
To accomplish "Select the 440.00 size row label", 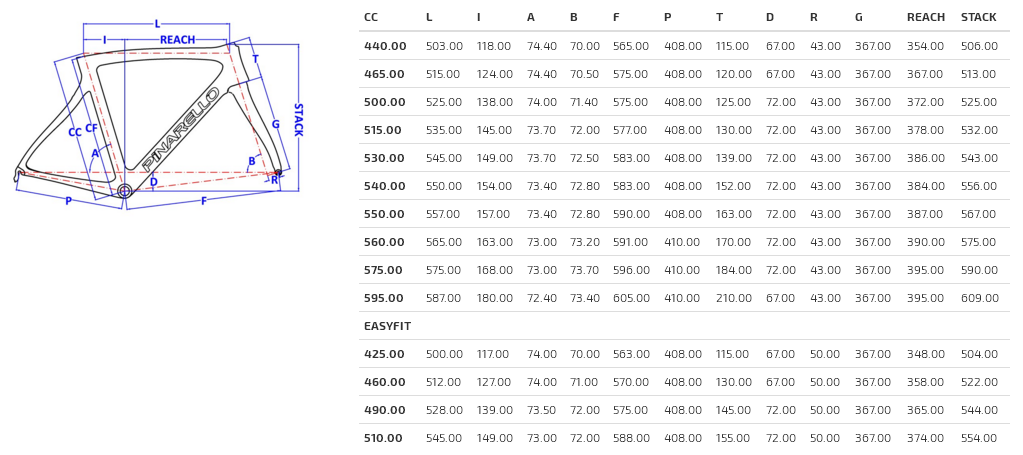I will tap(385, 47).
